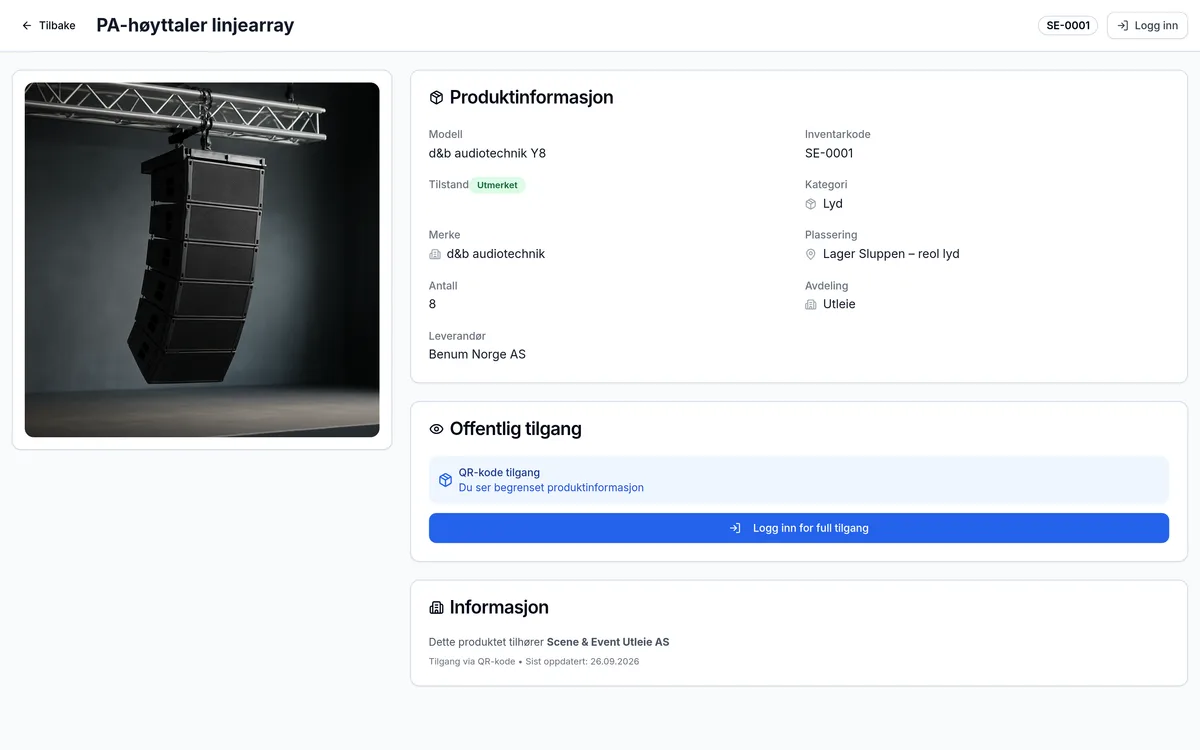Click the Inventarkode field label

[838, 134]
